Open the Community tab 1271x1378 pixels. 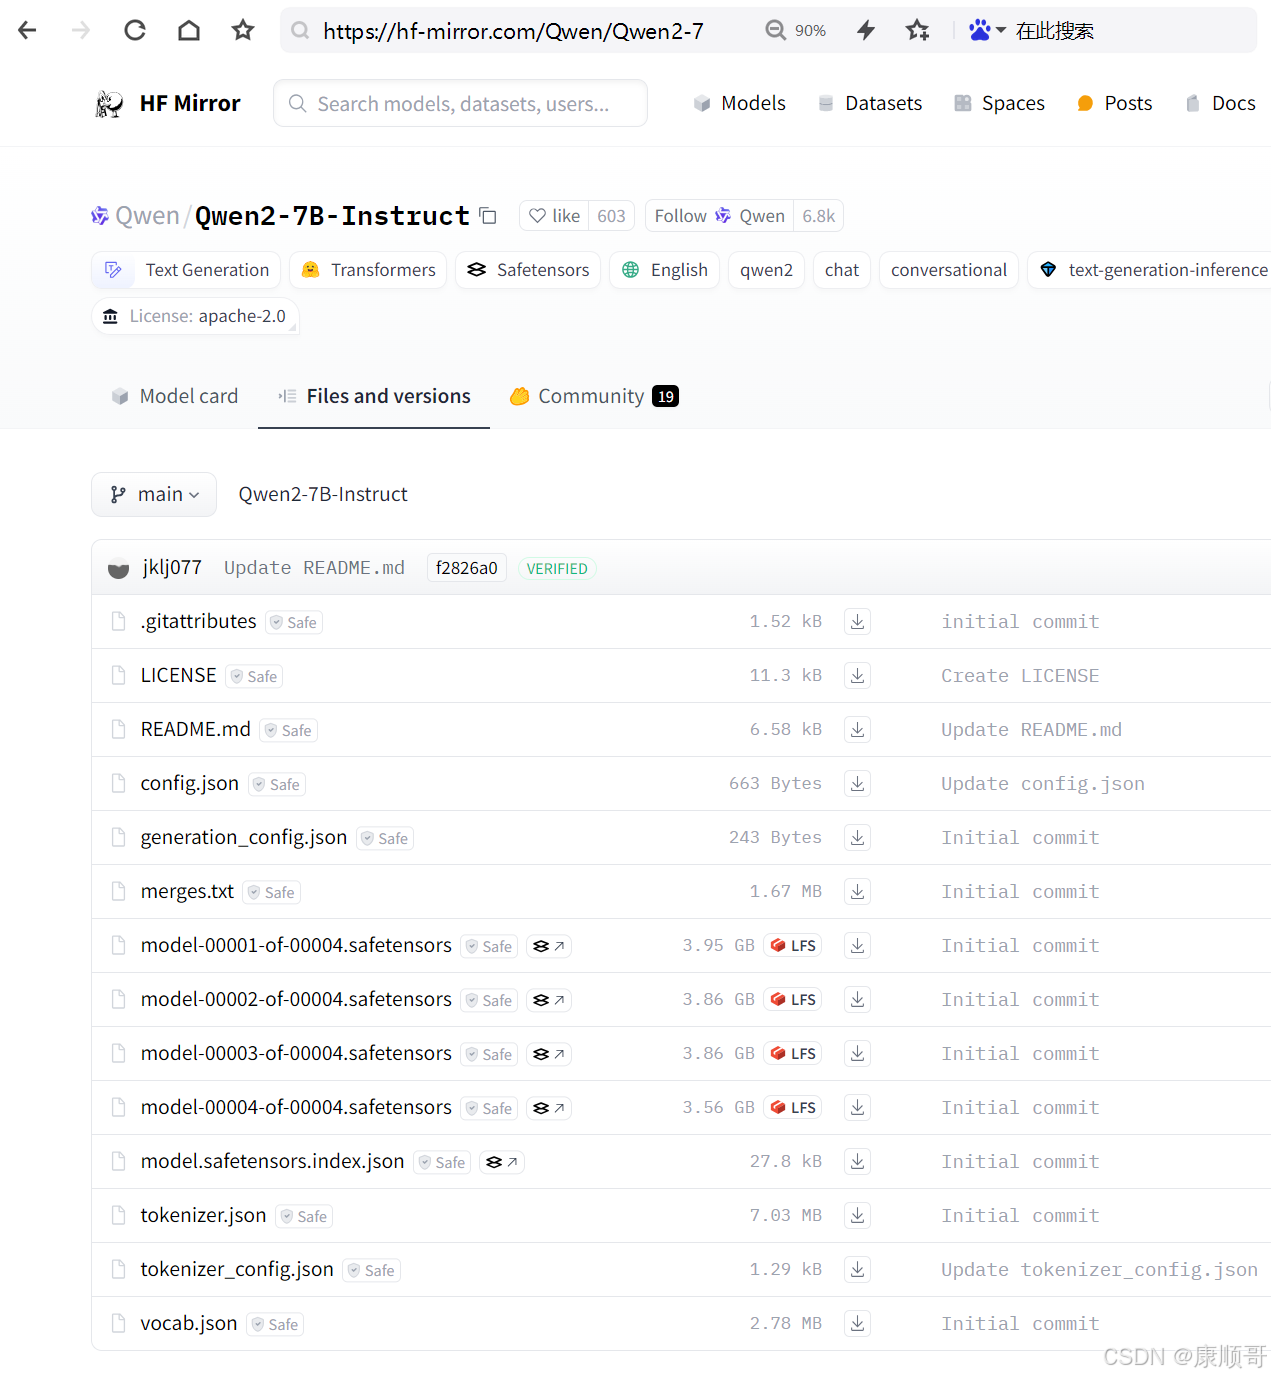(594, 396)
